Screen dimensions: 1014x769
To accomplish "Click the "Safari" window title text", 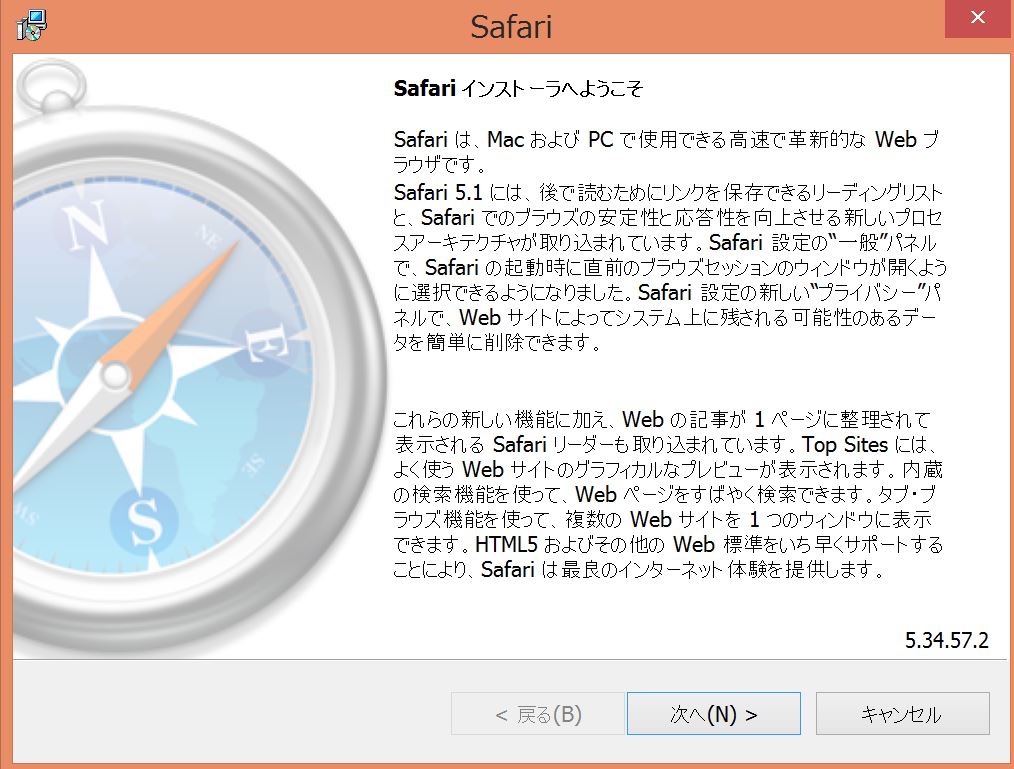I will click(511, 27).
